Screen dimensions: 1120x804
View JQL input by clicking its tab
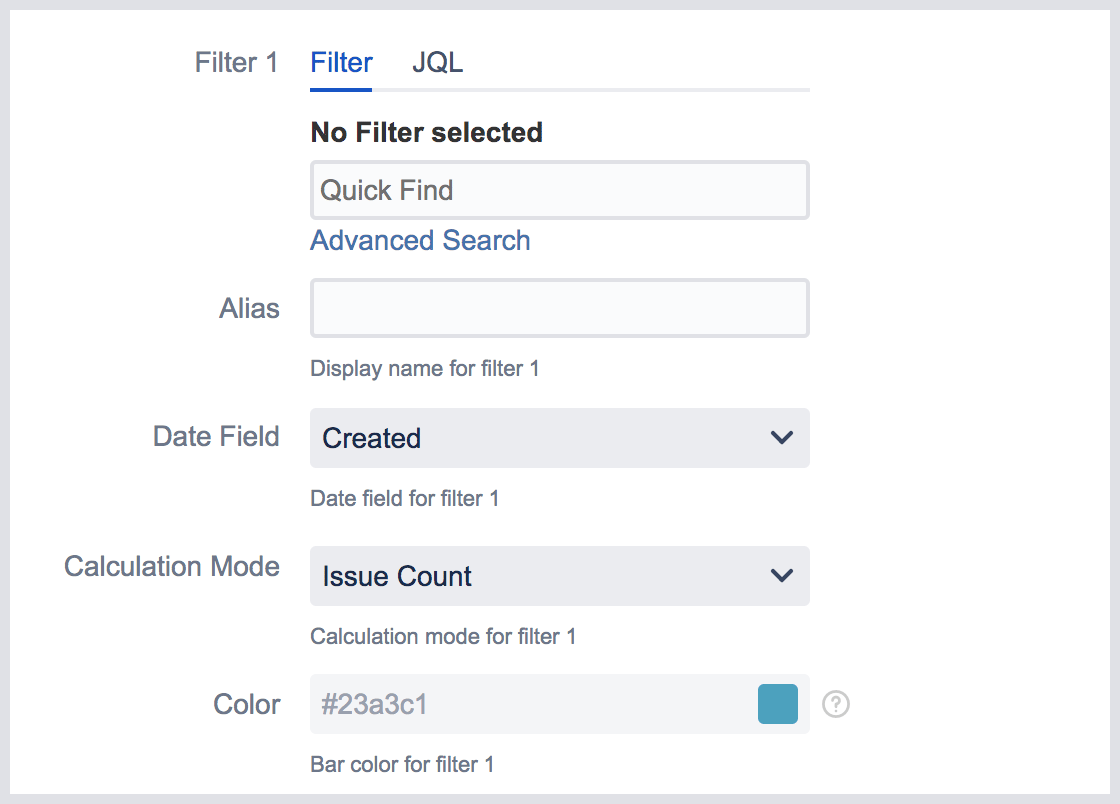tap(437, 62)
